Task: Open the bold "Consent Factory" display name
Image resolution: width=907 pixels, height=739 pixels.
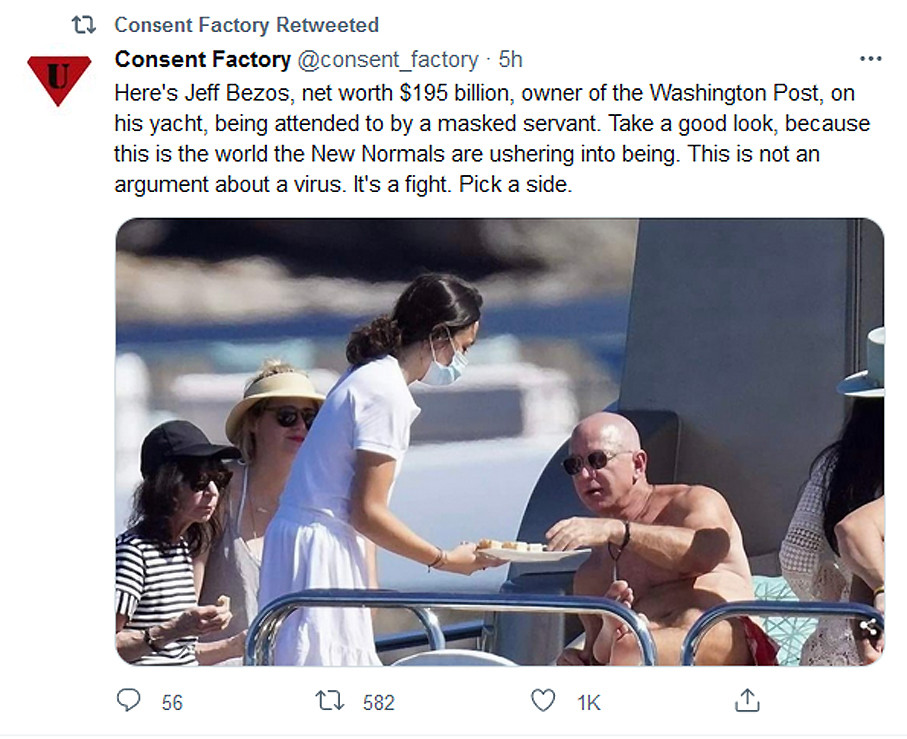Action: pyautogui.click(x=202, y=60)
